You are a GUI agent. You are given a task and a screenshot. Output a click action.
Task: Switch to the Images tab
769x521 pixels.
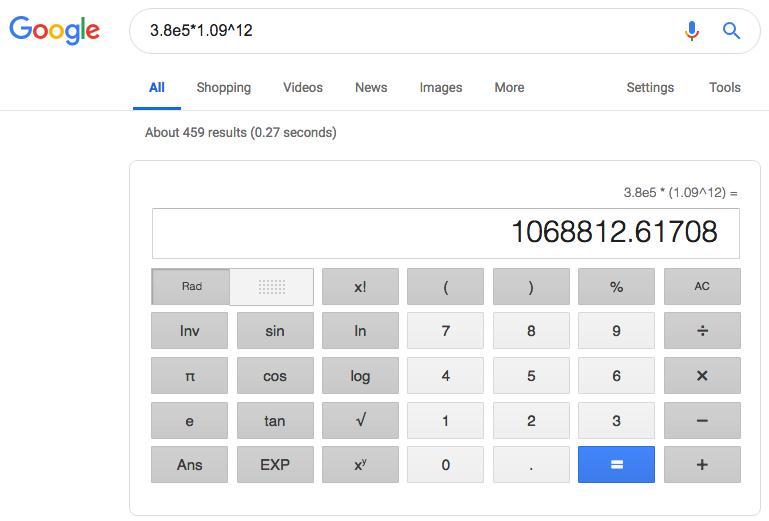(x=440, y=88)
